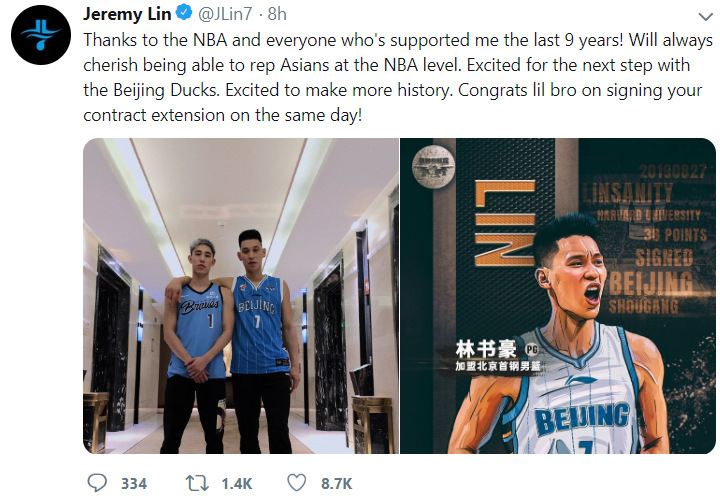Show the 1.4K retweets count
The height and width of the screenshot is (498, 720).
[x=236, y=484]
